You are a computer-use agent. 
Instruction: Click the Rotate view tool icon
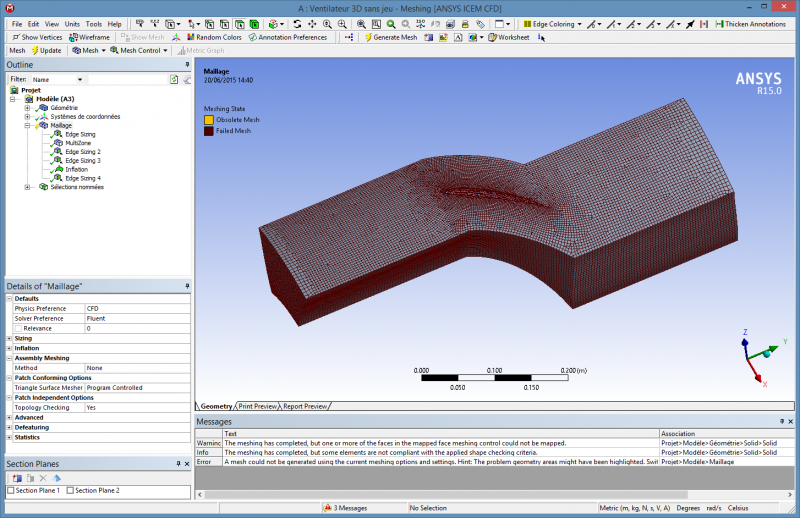[x=297, y=23]
